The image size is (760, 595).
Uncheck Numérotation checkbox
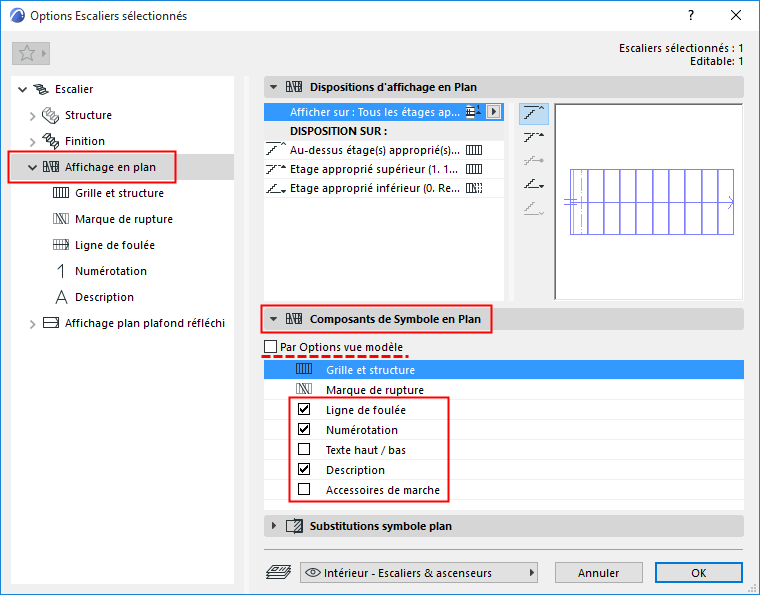coord(304,429)
